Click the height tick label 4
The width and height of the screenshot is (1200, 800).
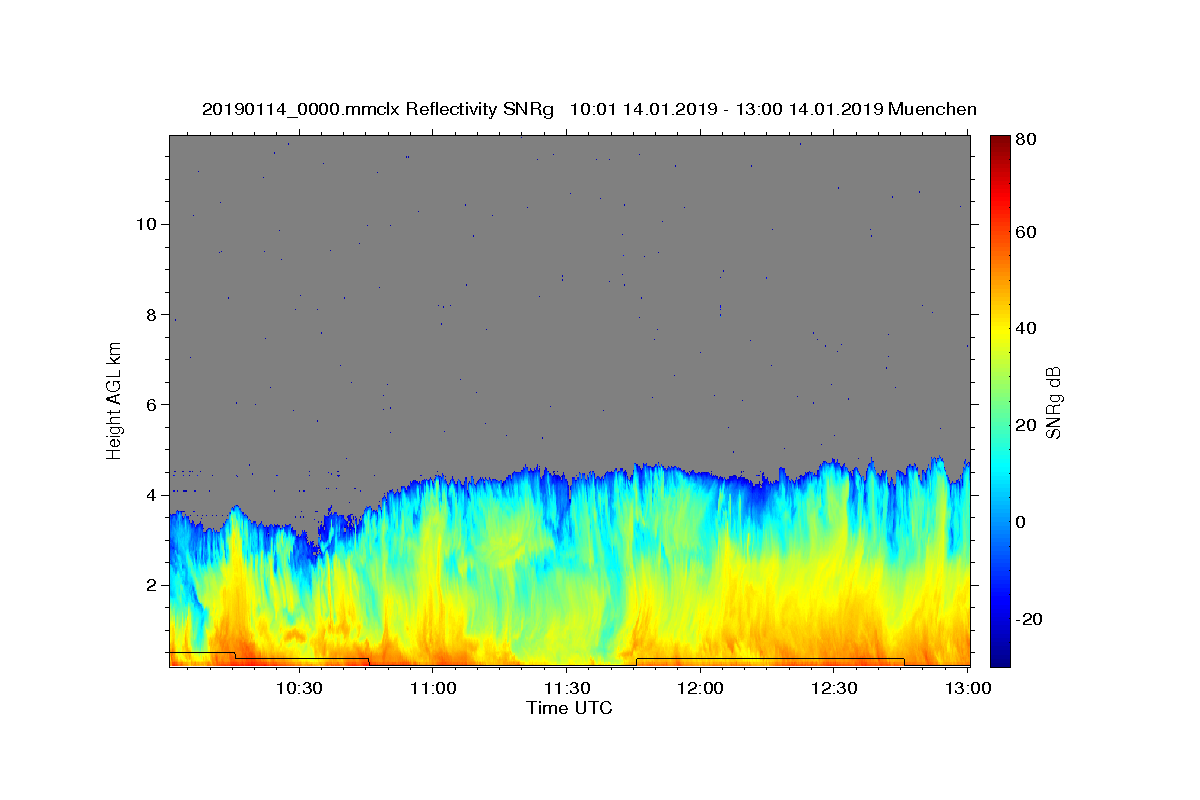tap(150, 494)
